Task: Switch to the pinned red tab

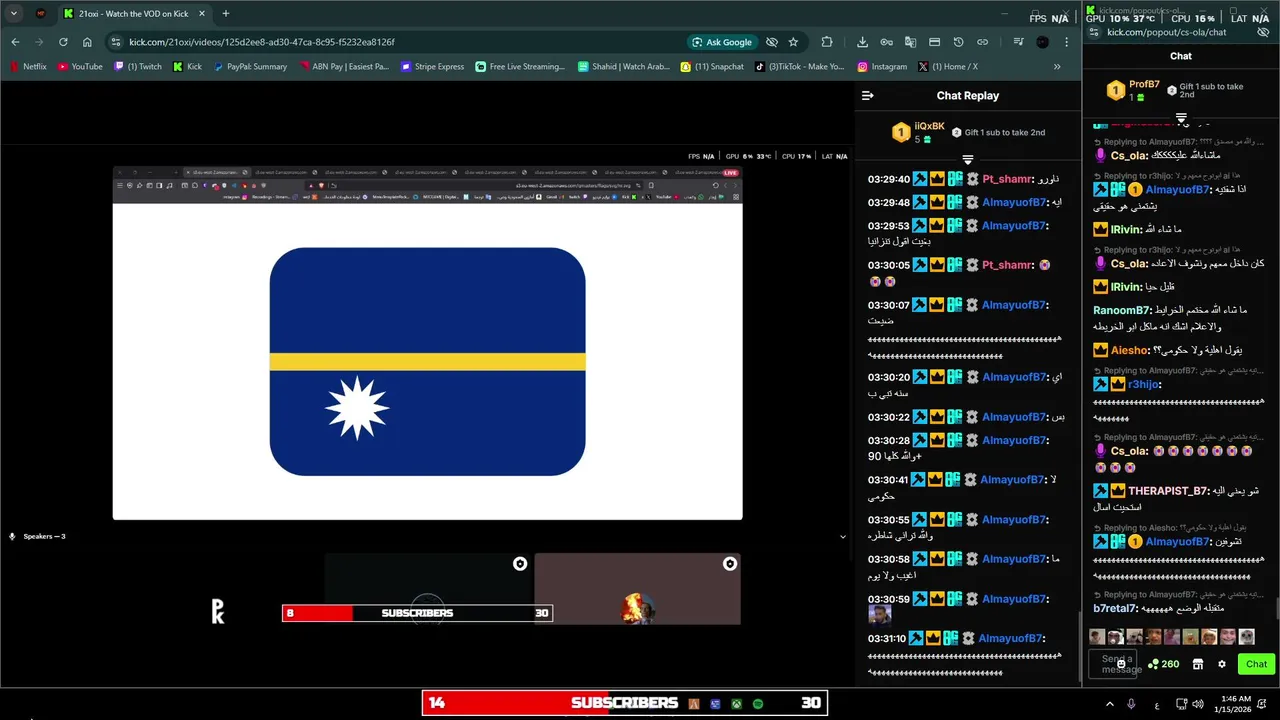Action: [x=40, y=14]
